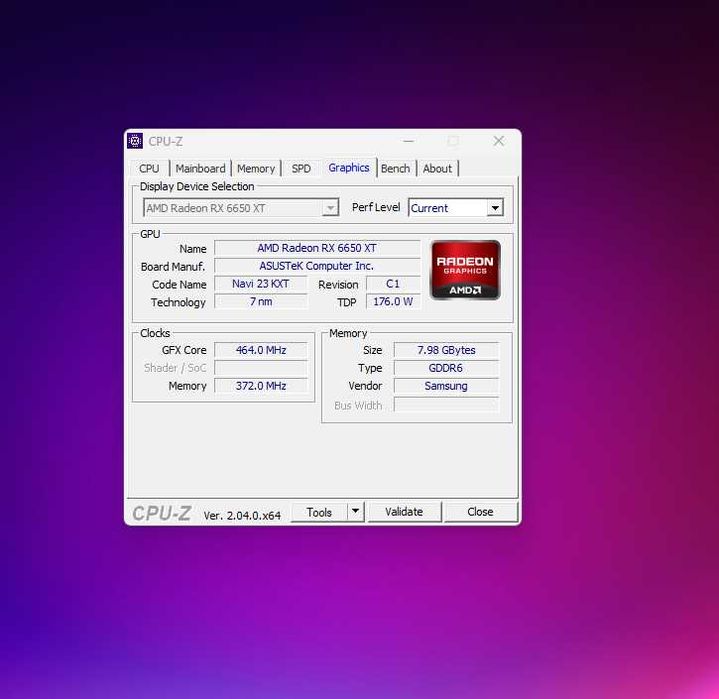Expand the Tools dropdown arrow
Viewport: 719px width, 699px height.
tap(355, 511)
